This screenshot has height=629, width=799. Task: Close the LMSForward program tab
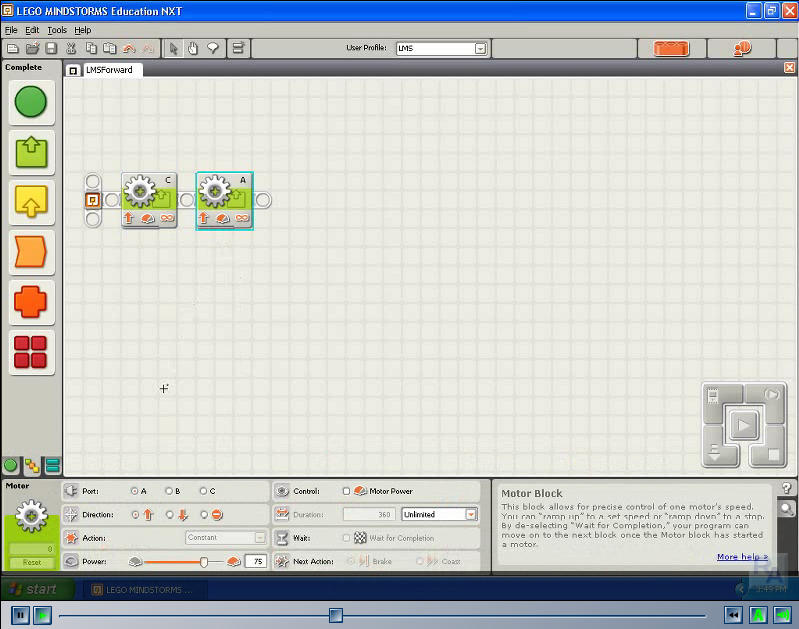(x=789, y=67)
